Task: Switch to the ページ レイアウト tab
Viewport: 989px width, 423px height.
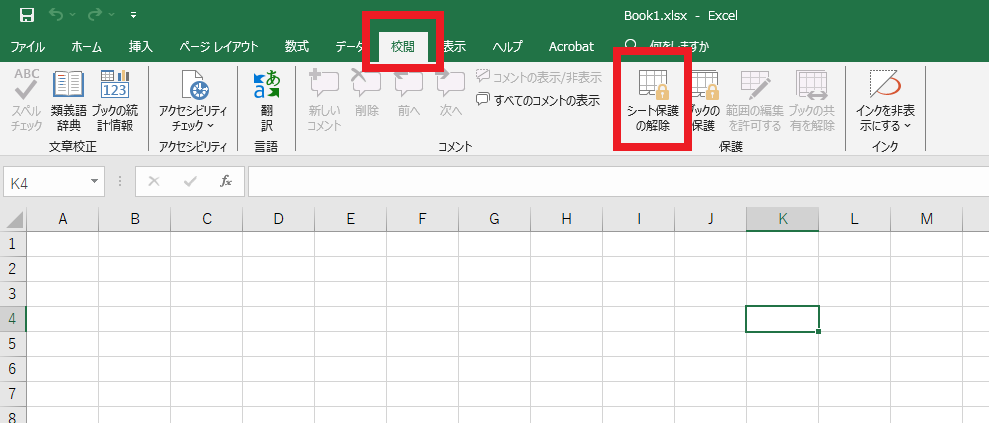Action: (x=219, y=47)
